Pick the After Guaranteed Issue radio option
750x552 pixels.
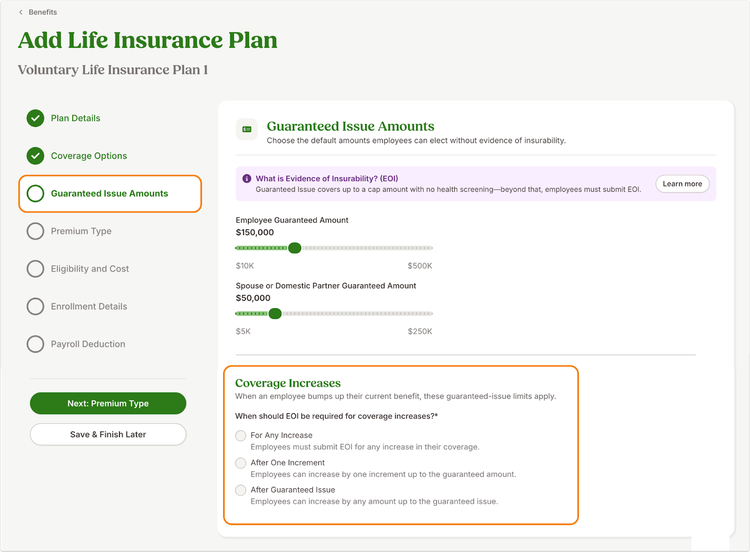[x=241, y=490]
